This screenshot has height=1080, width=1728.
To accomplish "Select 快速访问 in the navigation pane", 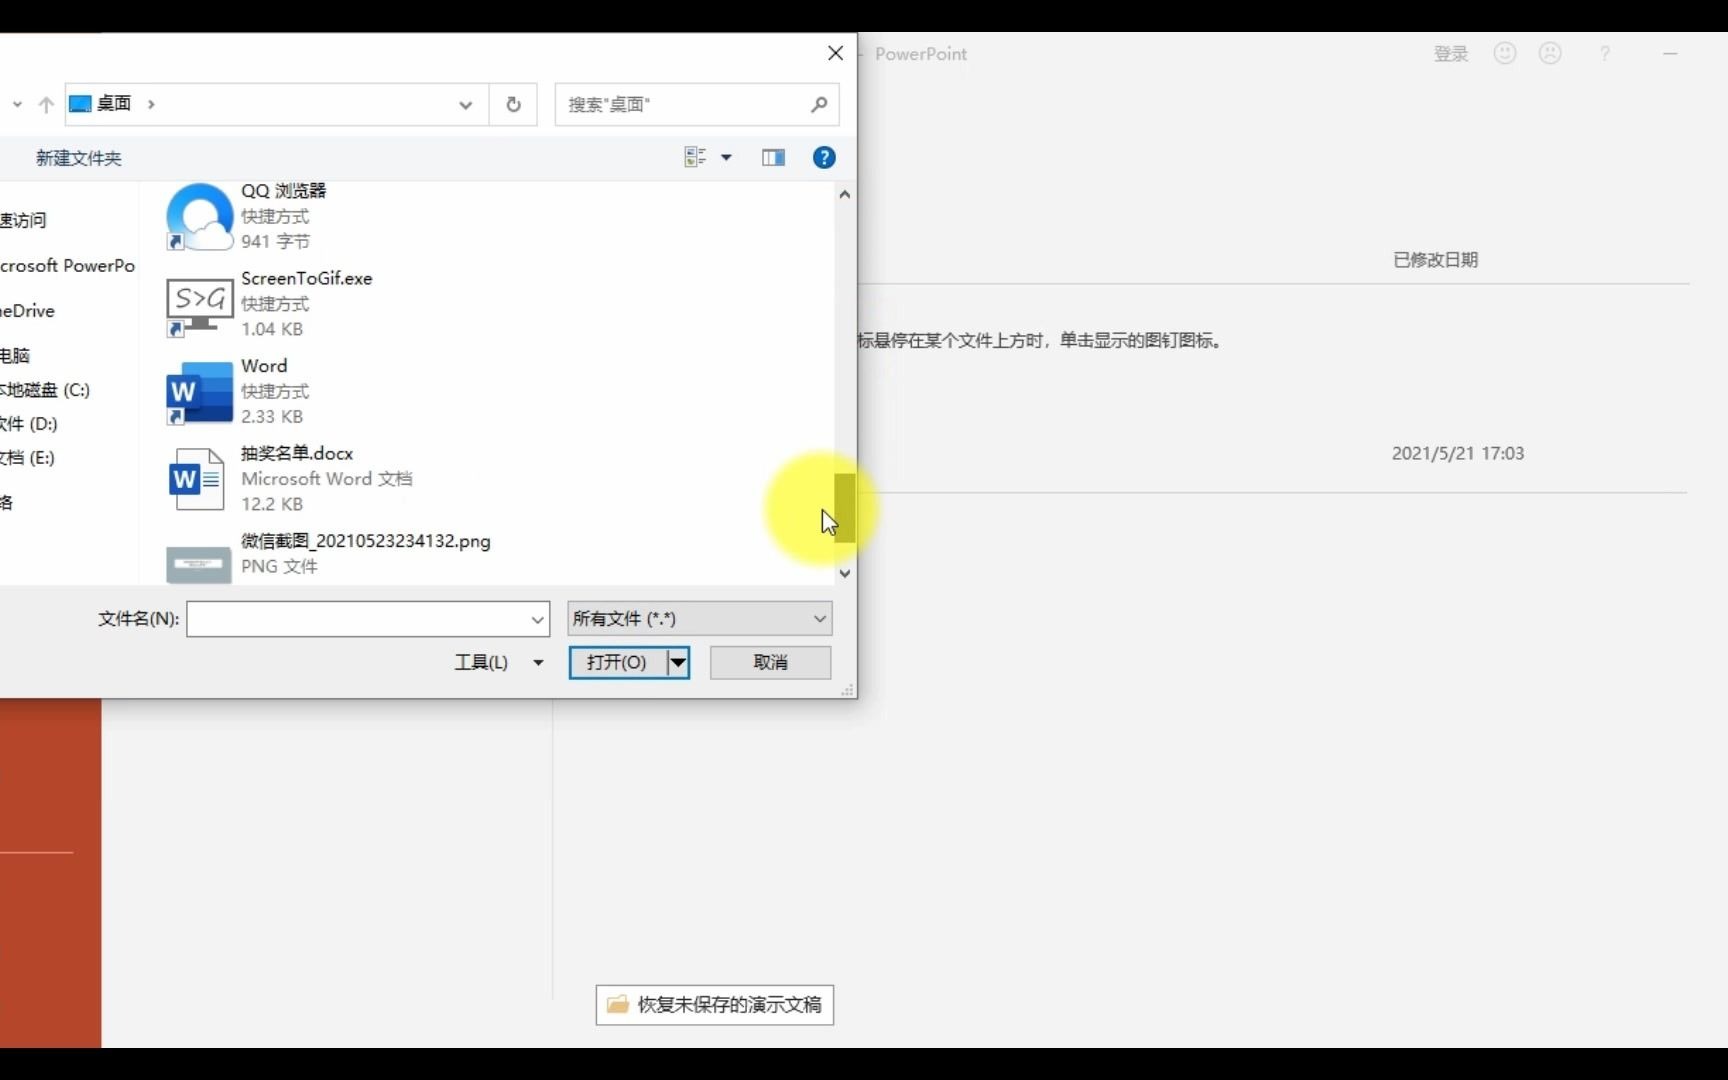I will coord(23,220).
